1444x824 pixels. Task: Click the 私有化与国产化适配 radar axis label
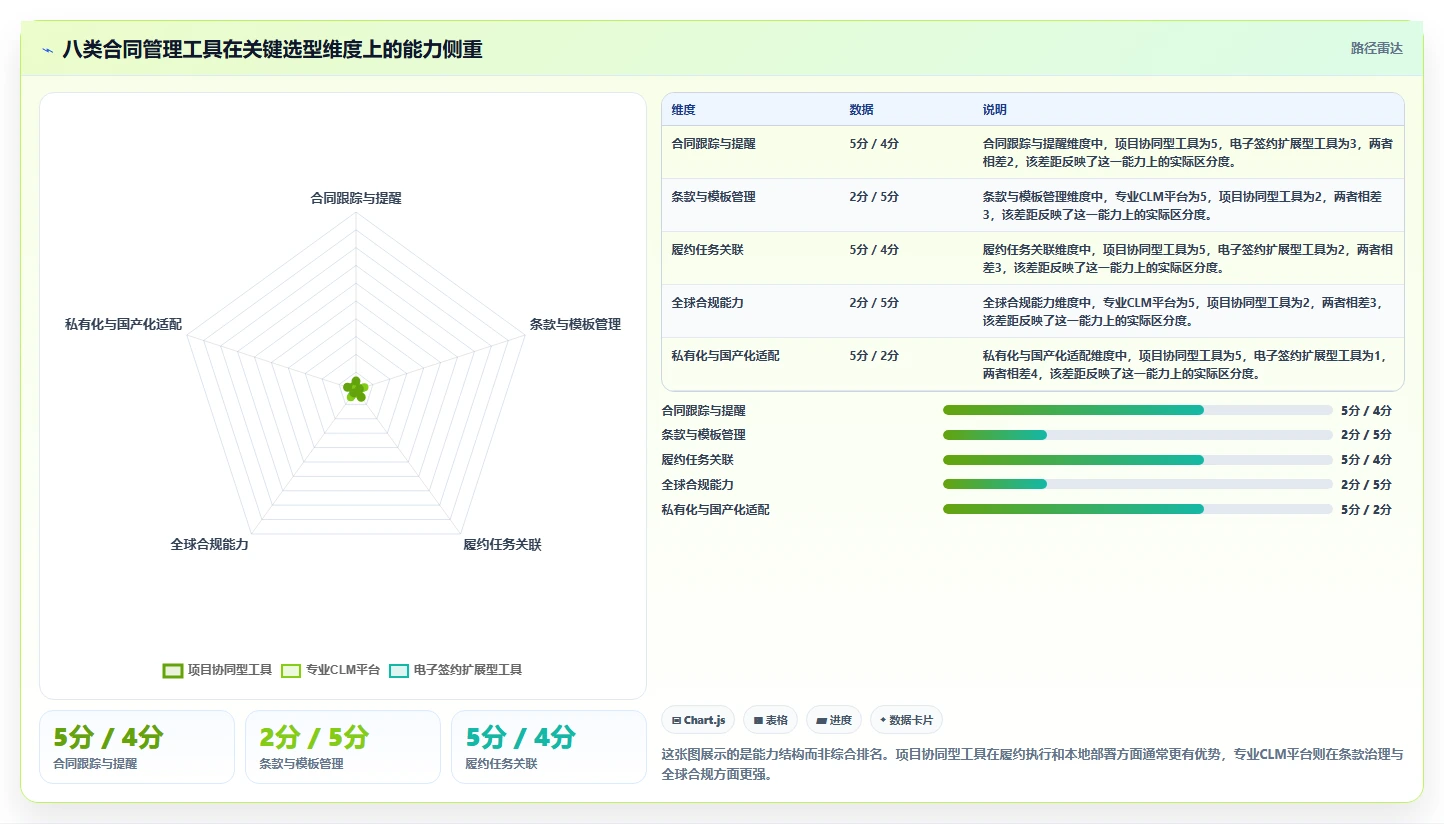[123, 324]
